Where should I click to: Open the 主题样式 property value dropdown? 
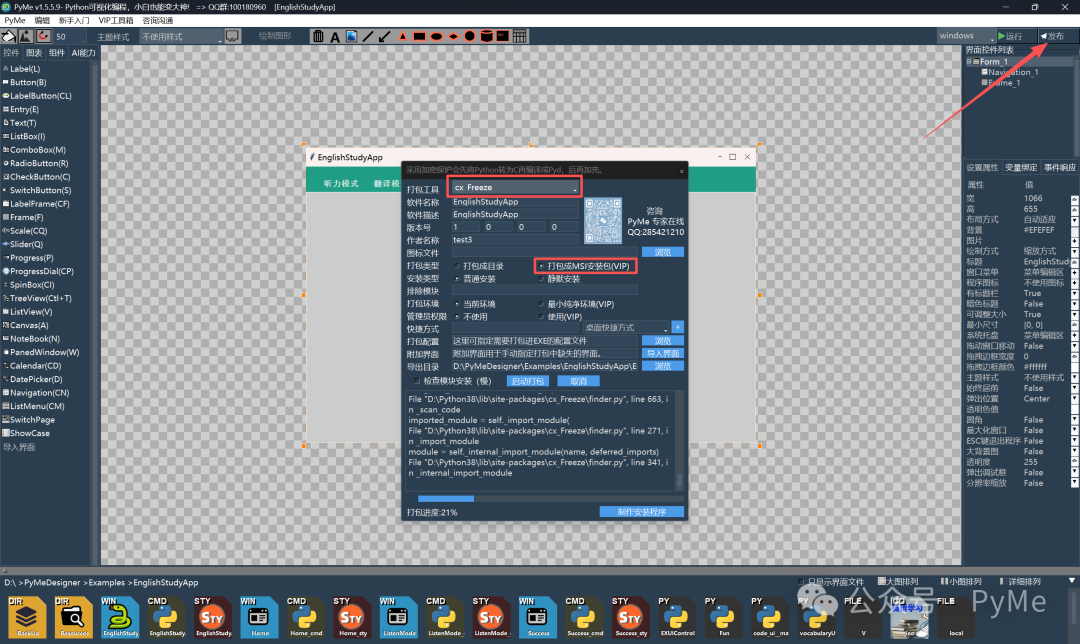coord(1074,378)
